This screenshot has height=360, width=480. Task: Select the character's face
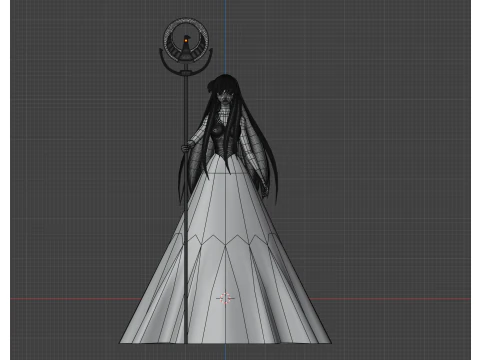tap(224, 97)
